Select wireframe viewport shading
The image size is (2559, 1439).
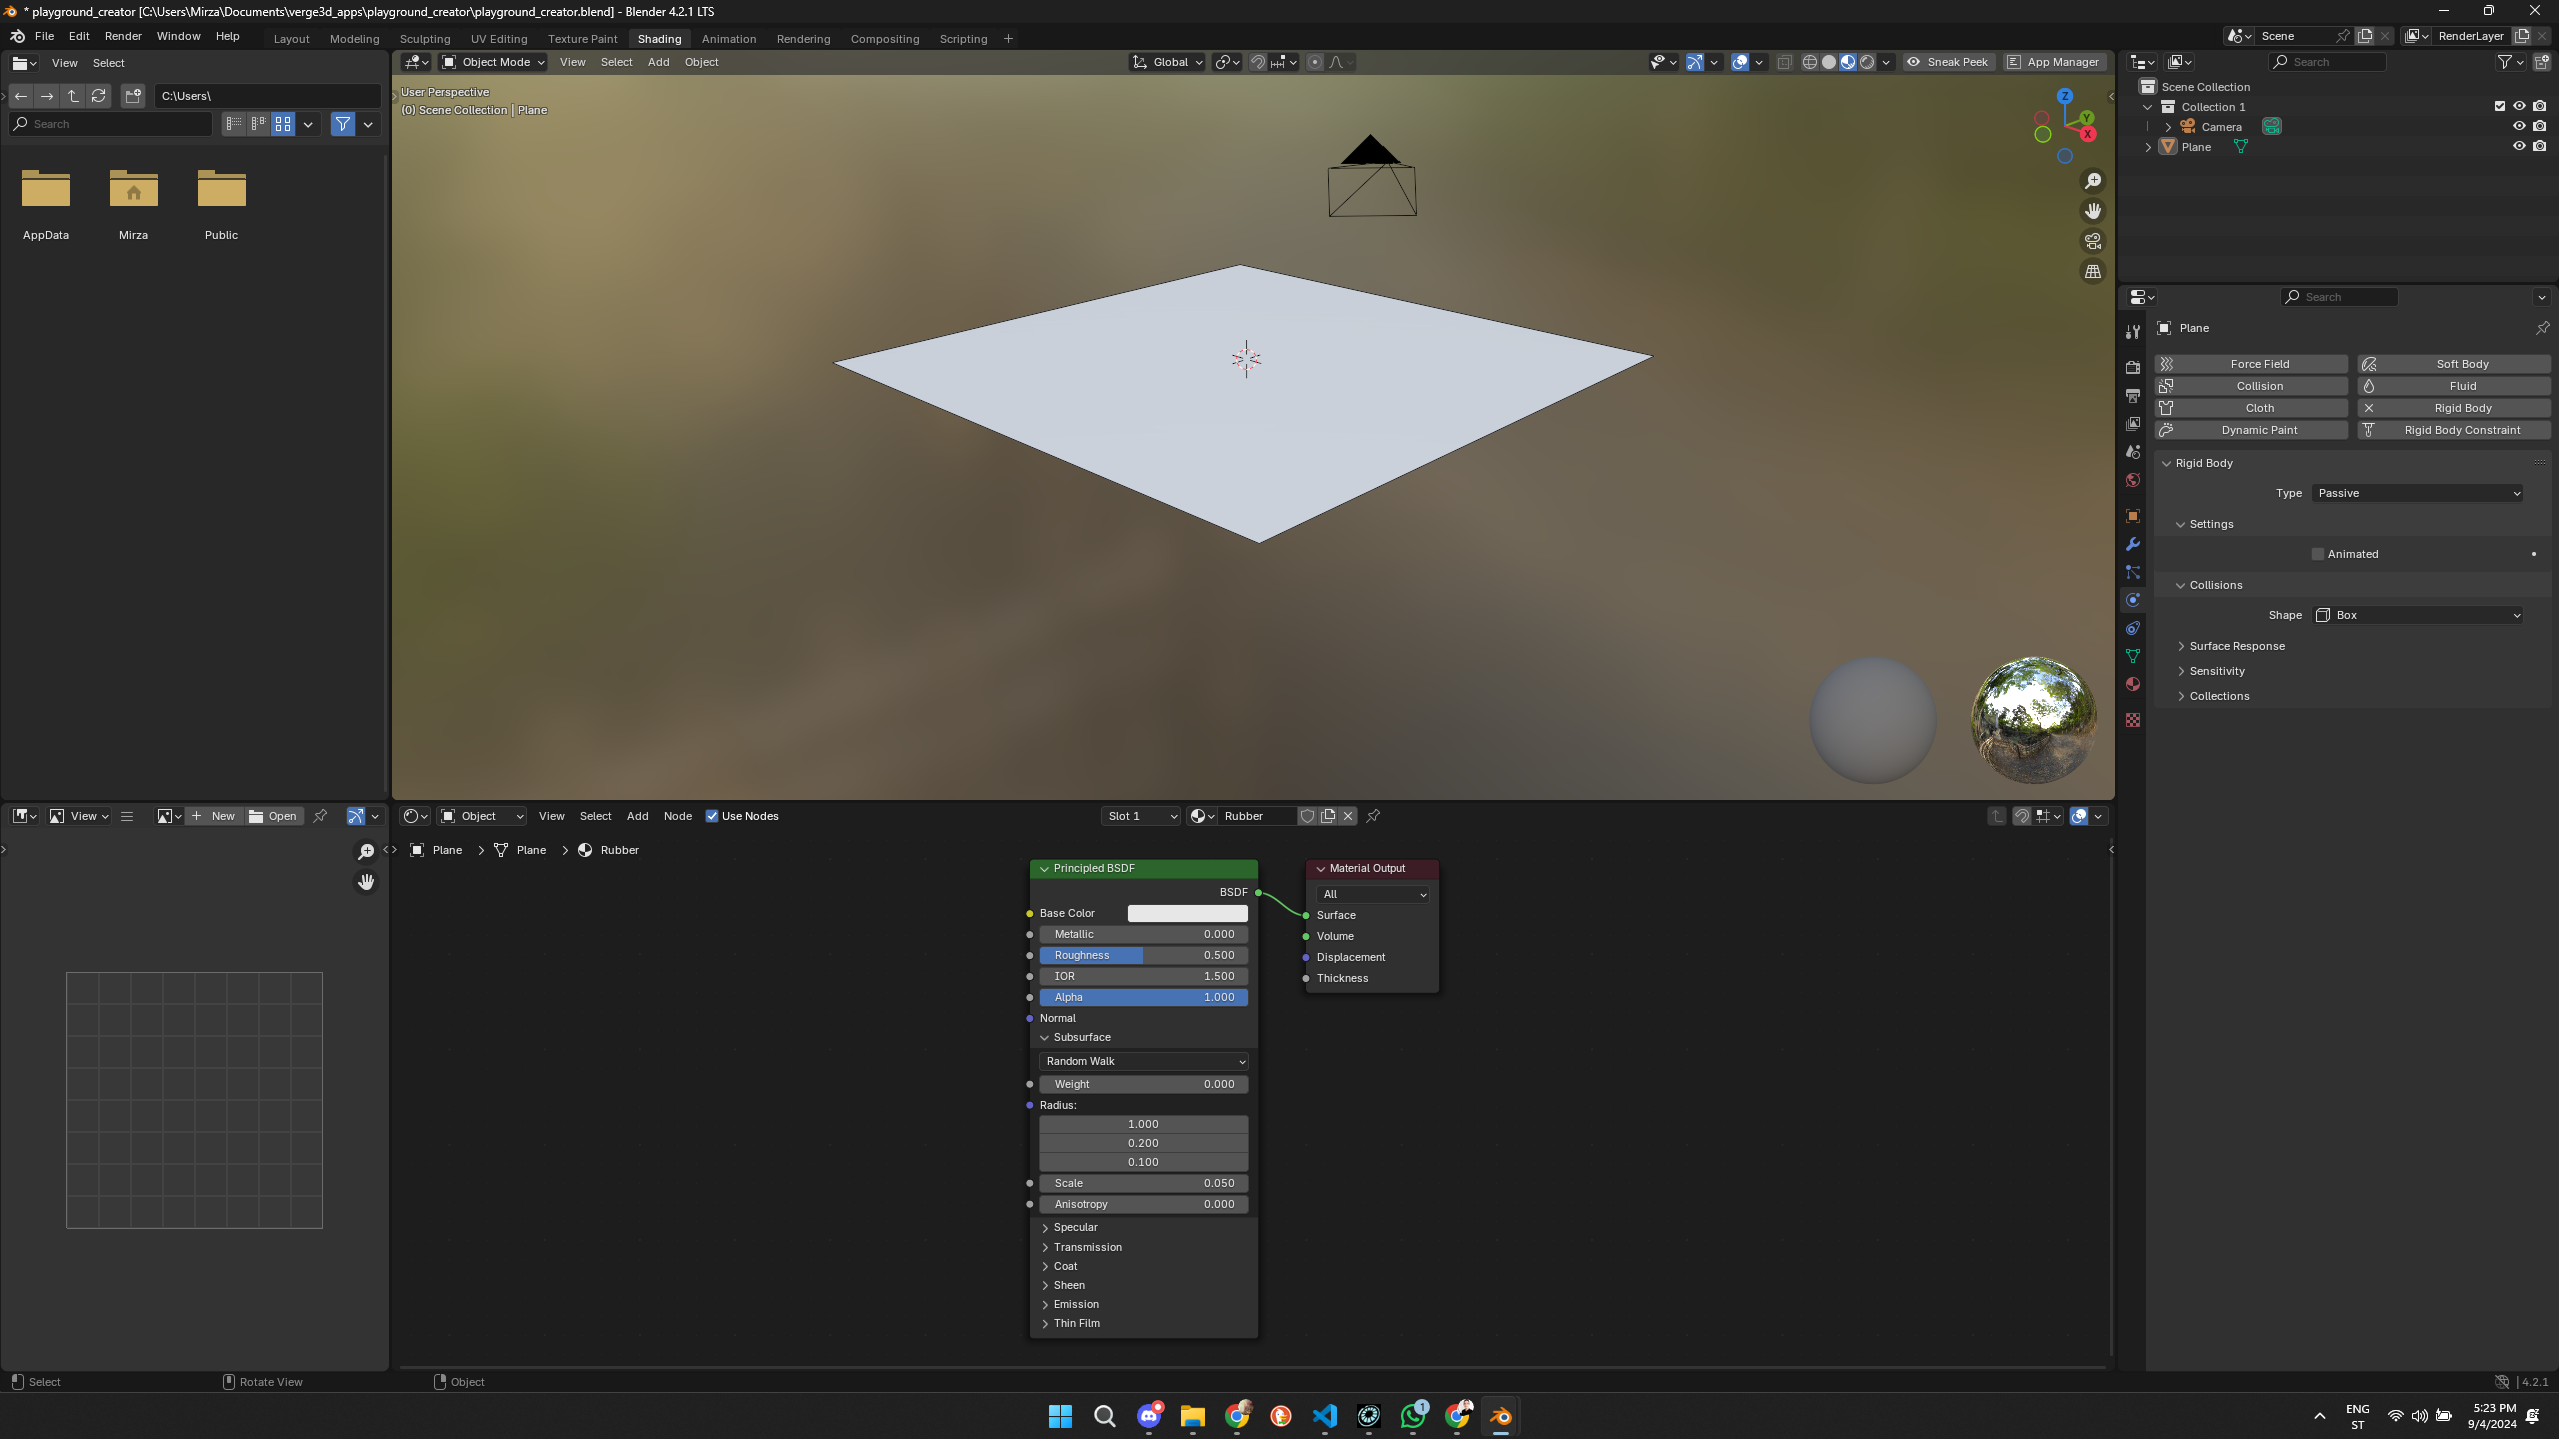(1810, 62)
